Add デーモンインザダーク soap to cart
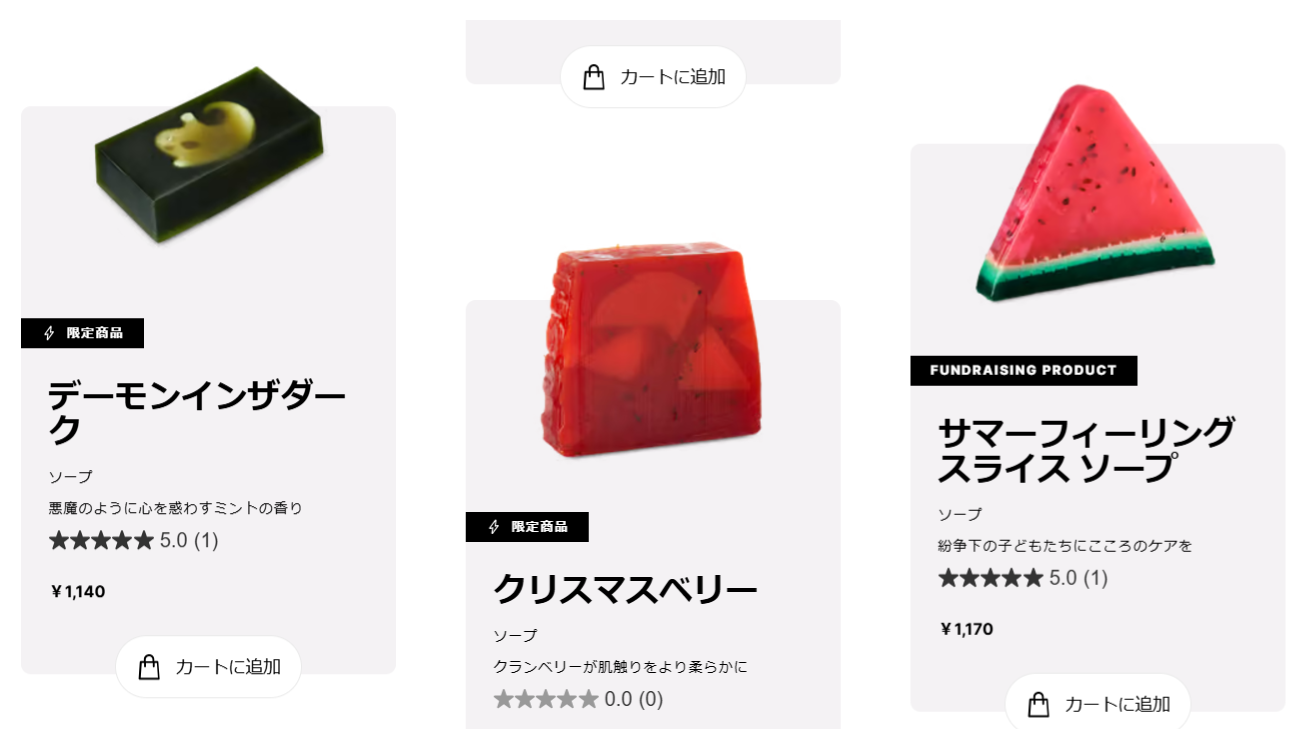 208,667
